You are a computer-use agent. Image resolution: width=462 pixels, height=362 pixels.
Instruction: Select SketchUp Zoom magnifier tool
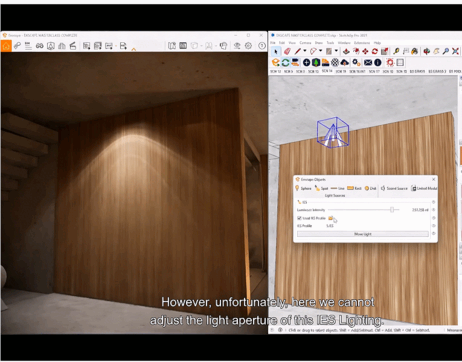[x=446, y=51]
